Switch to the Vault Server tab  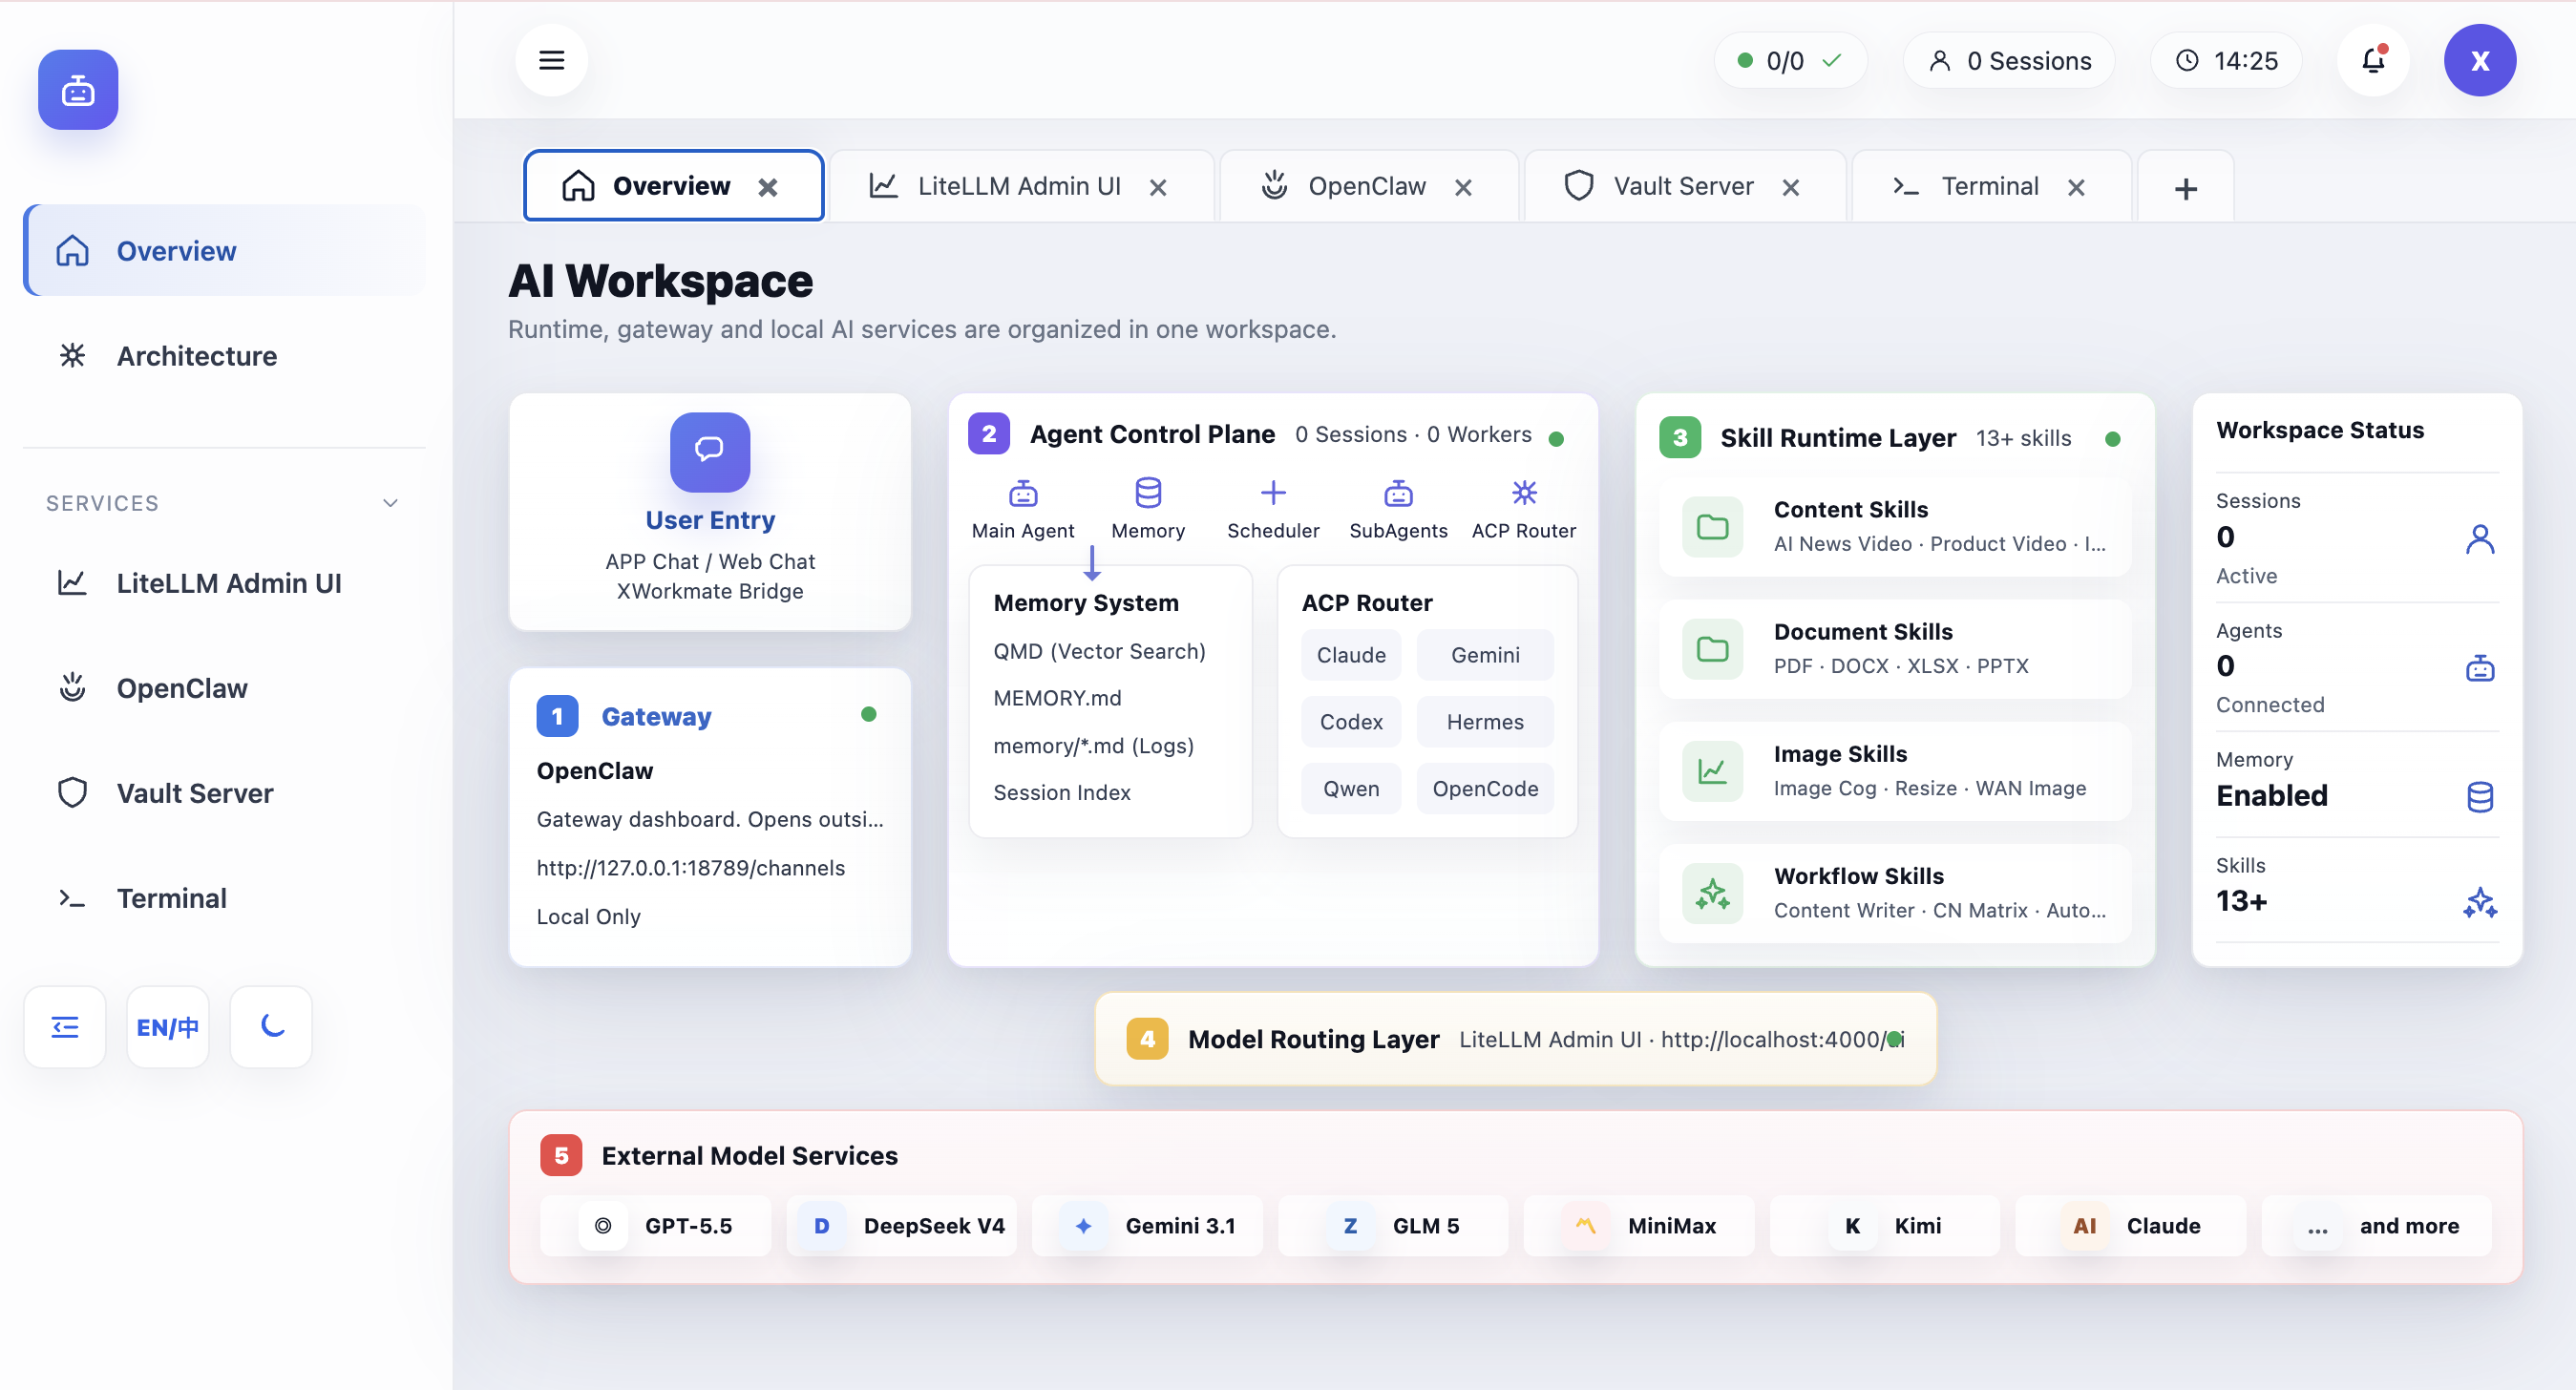pos(1684,186)
